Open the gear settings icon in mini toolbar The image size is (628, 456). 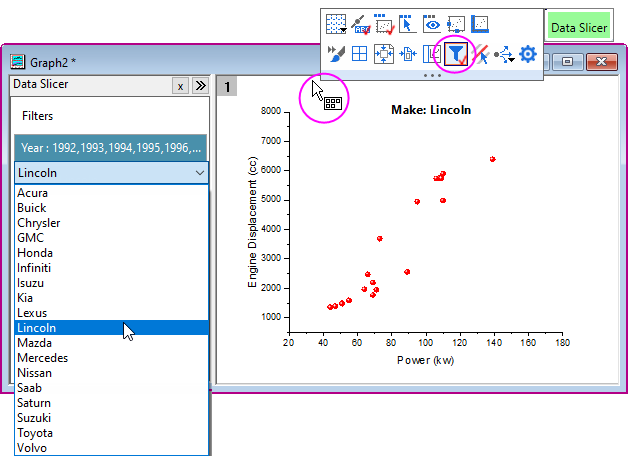pos(528,54)
